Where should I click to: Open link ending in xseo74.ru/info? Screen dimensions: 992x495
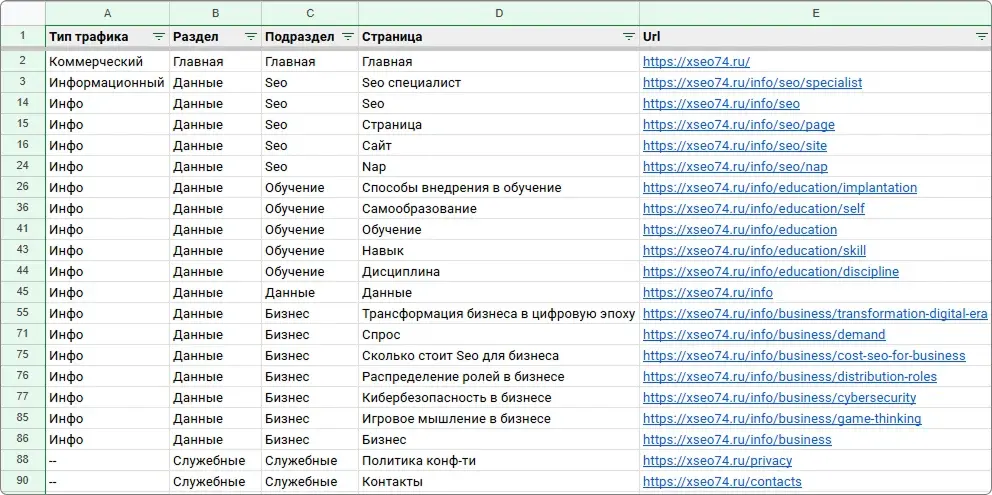708,293
